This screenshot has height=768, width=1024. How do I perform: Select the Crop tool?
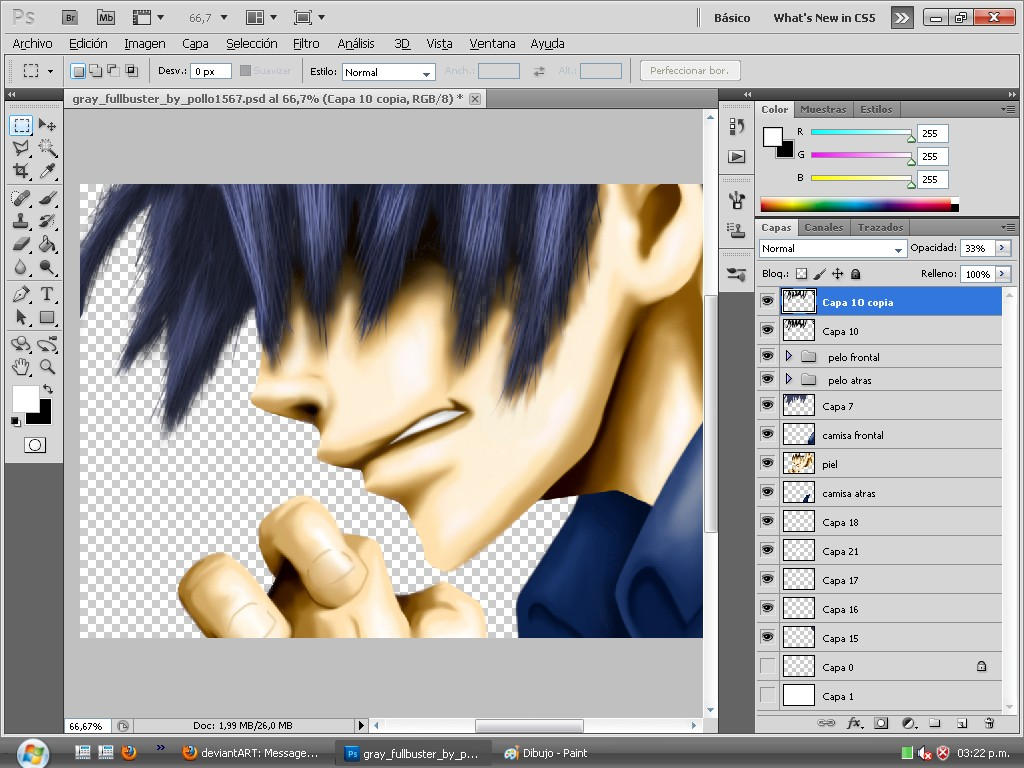point(22,171)
